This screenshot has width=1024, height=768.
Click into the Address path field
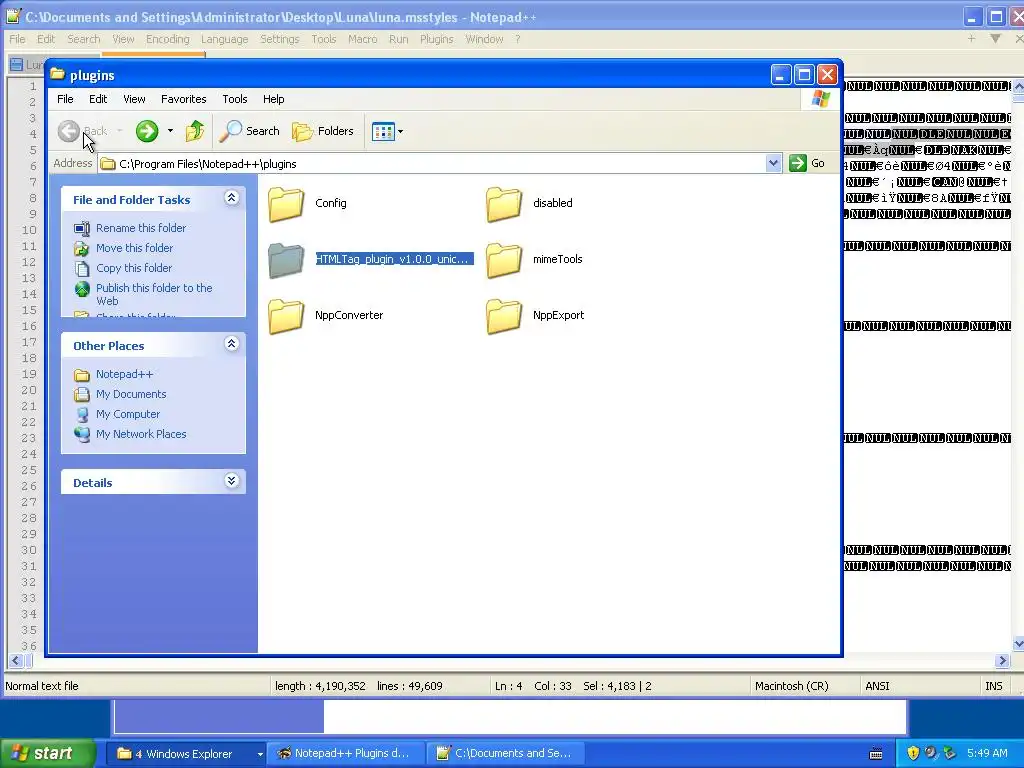[431, 164]
